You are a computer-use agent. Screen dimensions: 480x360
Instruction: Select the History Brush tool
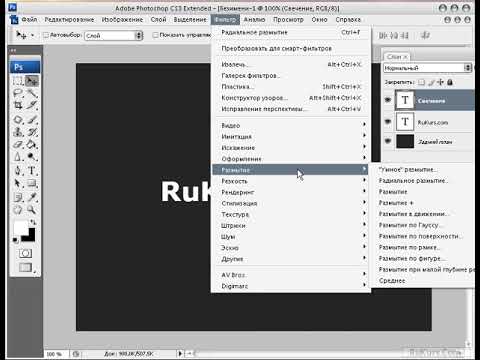(32, 132)
